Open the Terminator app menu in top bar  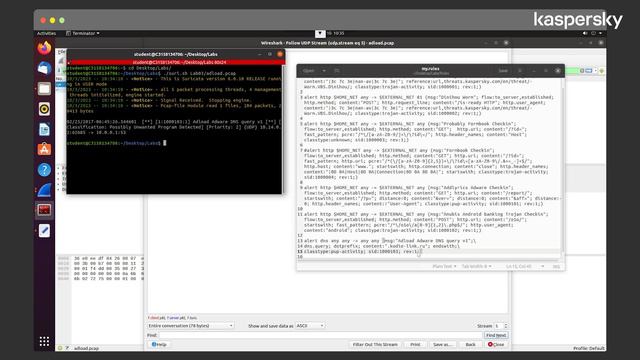[x=83, y=33]
